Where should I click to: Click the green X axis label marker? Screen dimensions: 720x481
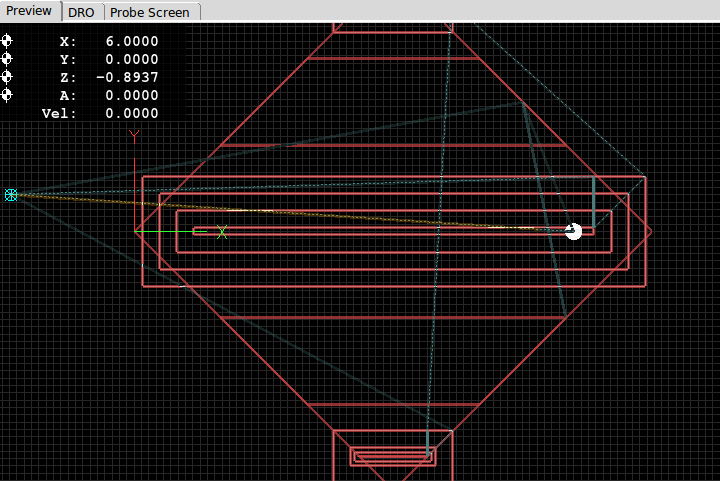222,232
